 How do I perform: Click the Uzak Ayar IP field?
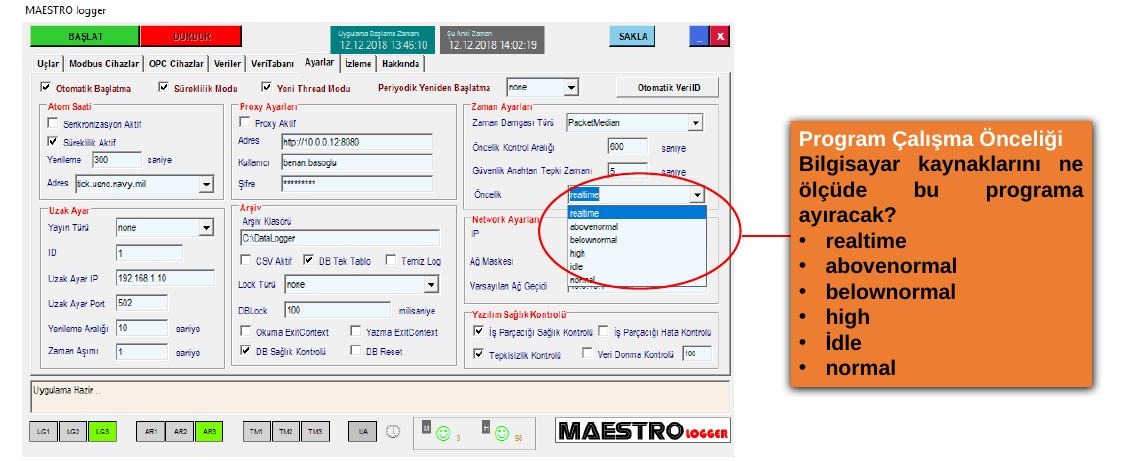coord(165,278)
